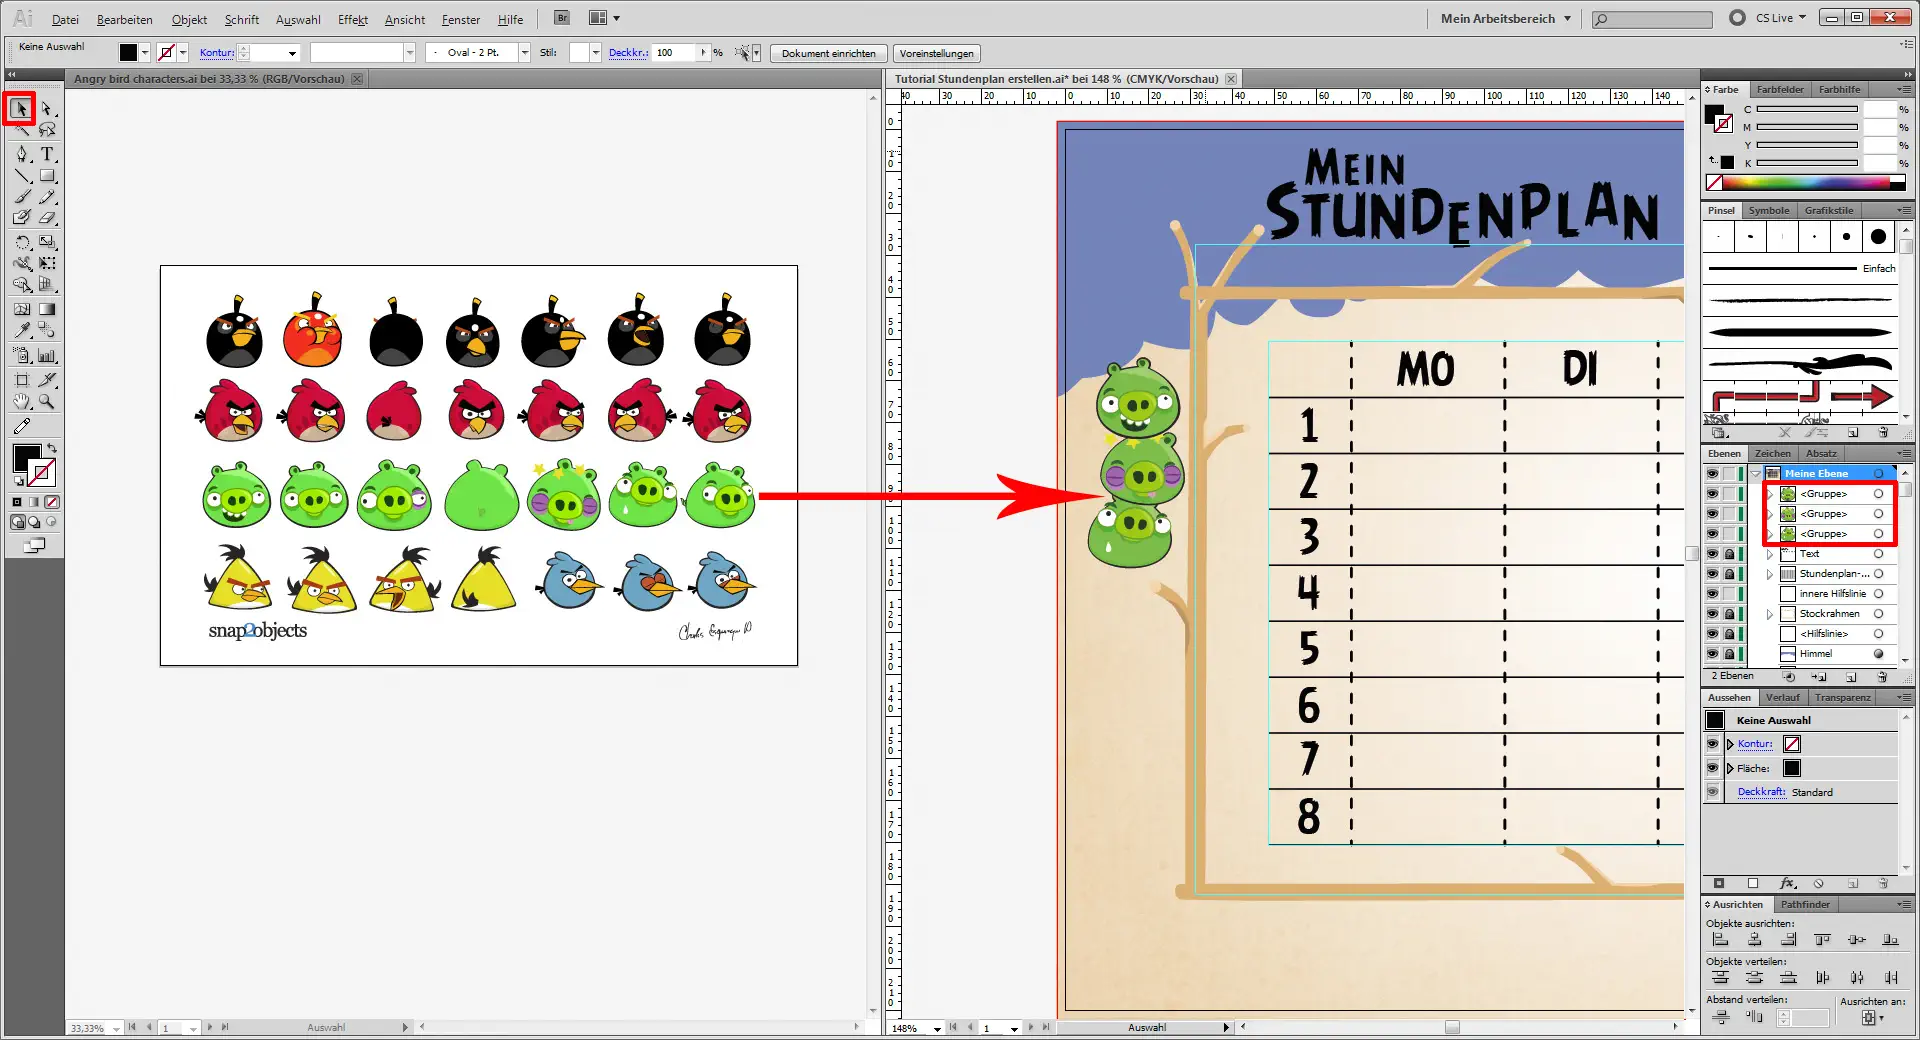This screenshot has width=1920, height=1040.
Task: Click the trash icon to delete selected layer
Action: pyautogui.click(x=1884, y=677)
